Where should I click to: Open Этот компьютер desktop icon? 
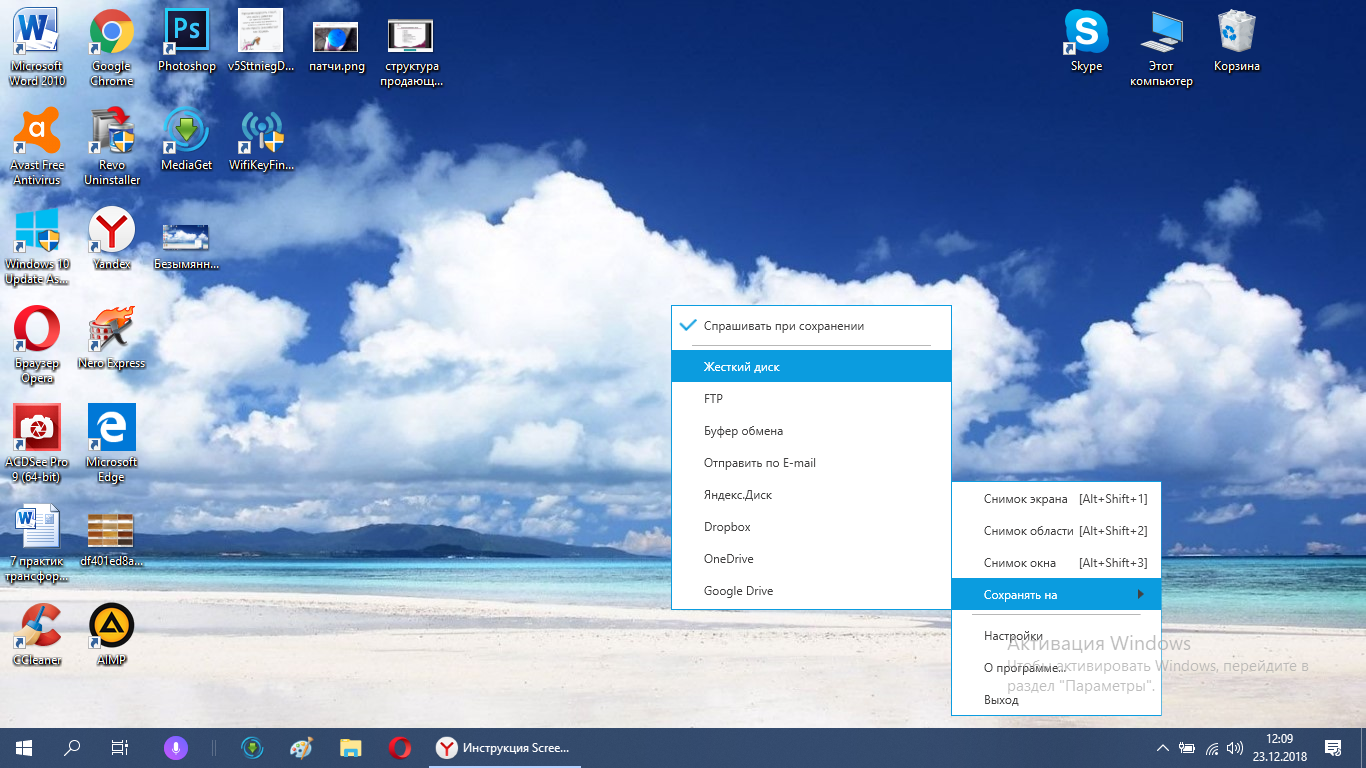(x=1161, y=47)
